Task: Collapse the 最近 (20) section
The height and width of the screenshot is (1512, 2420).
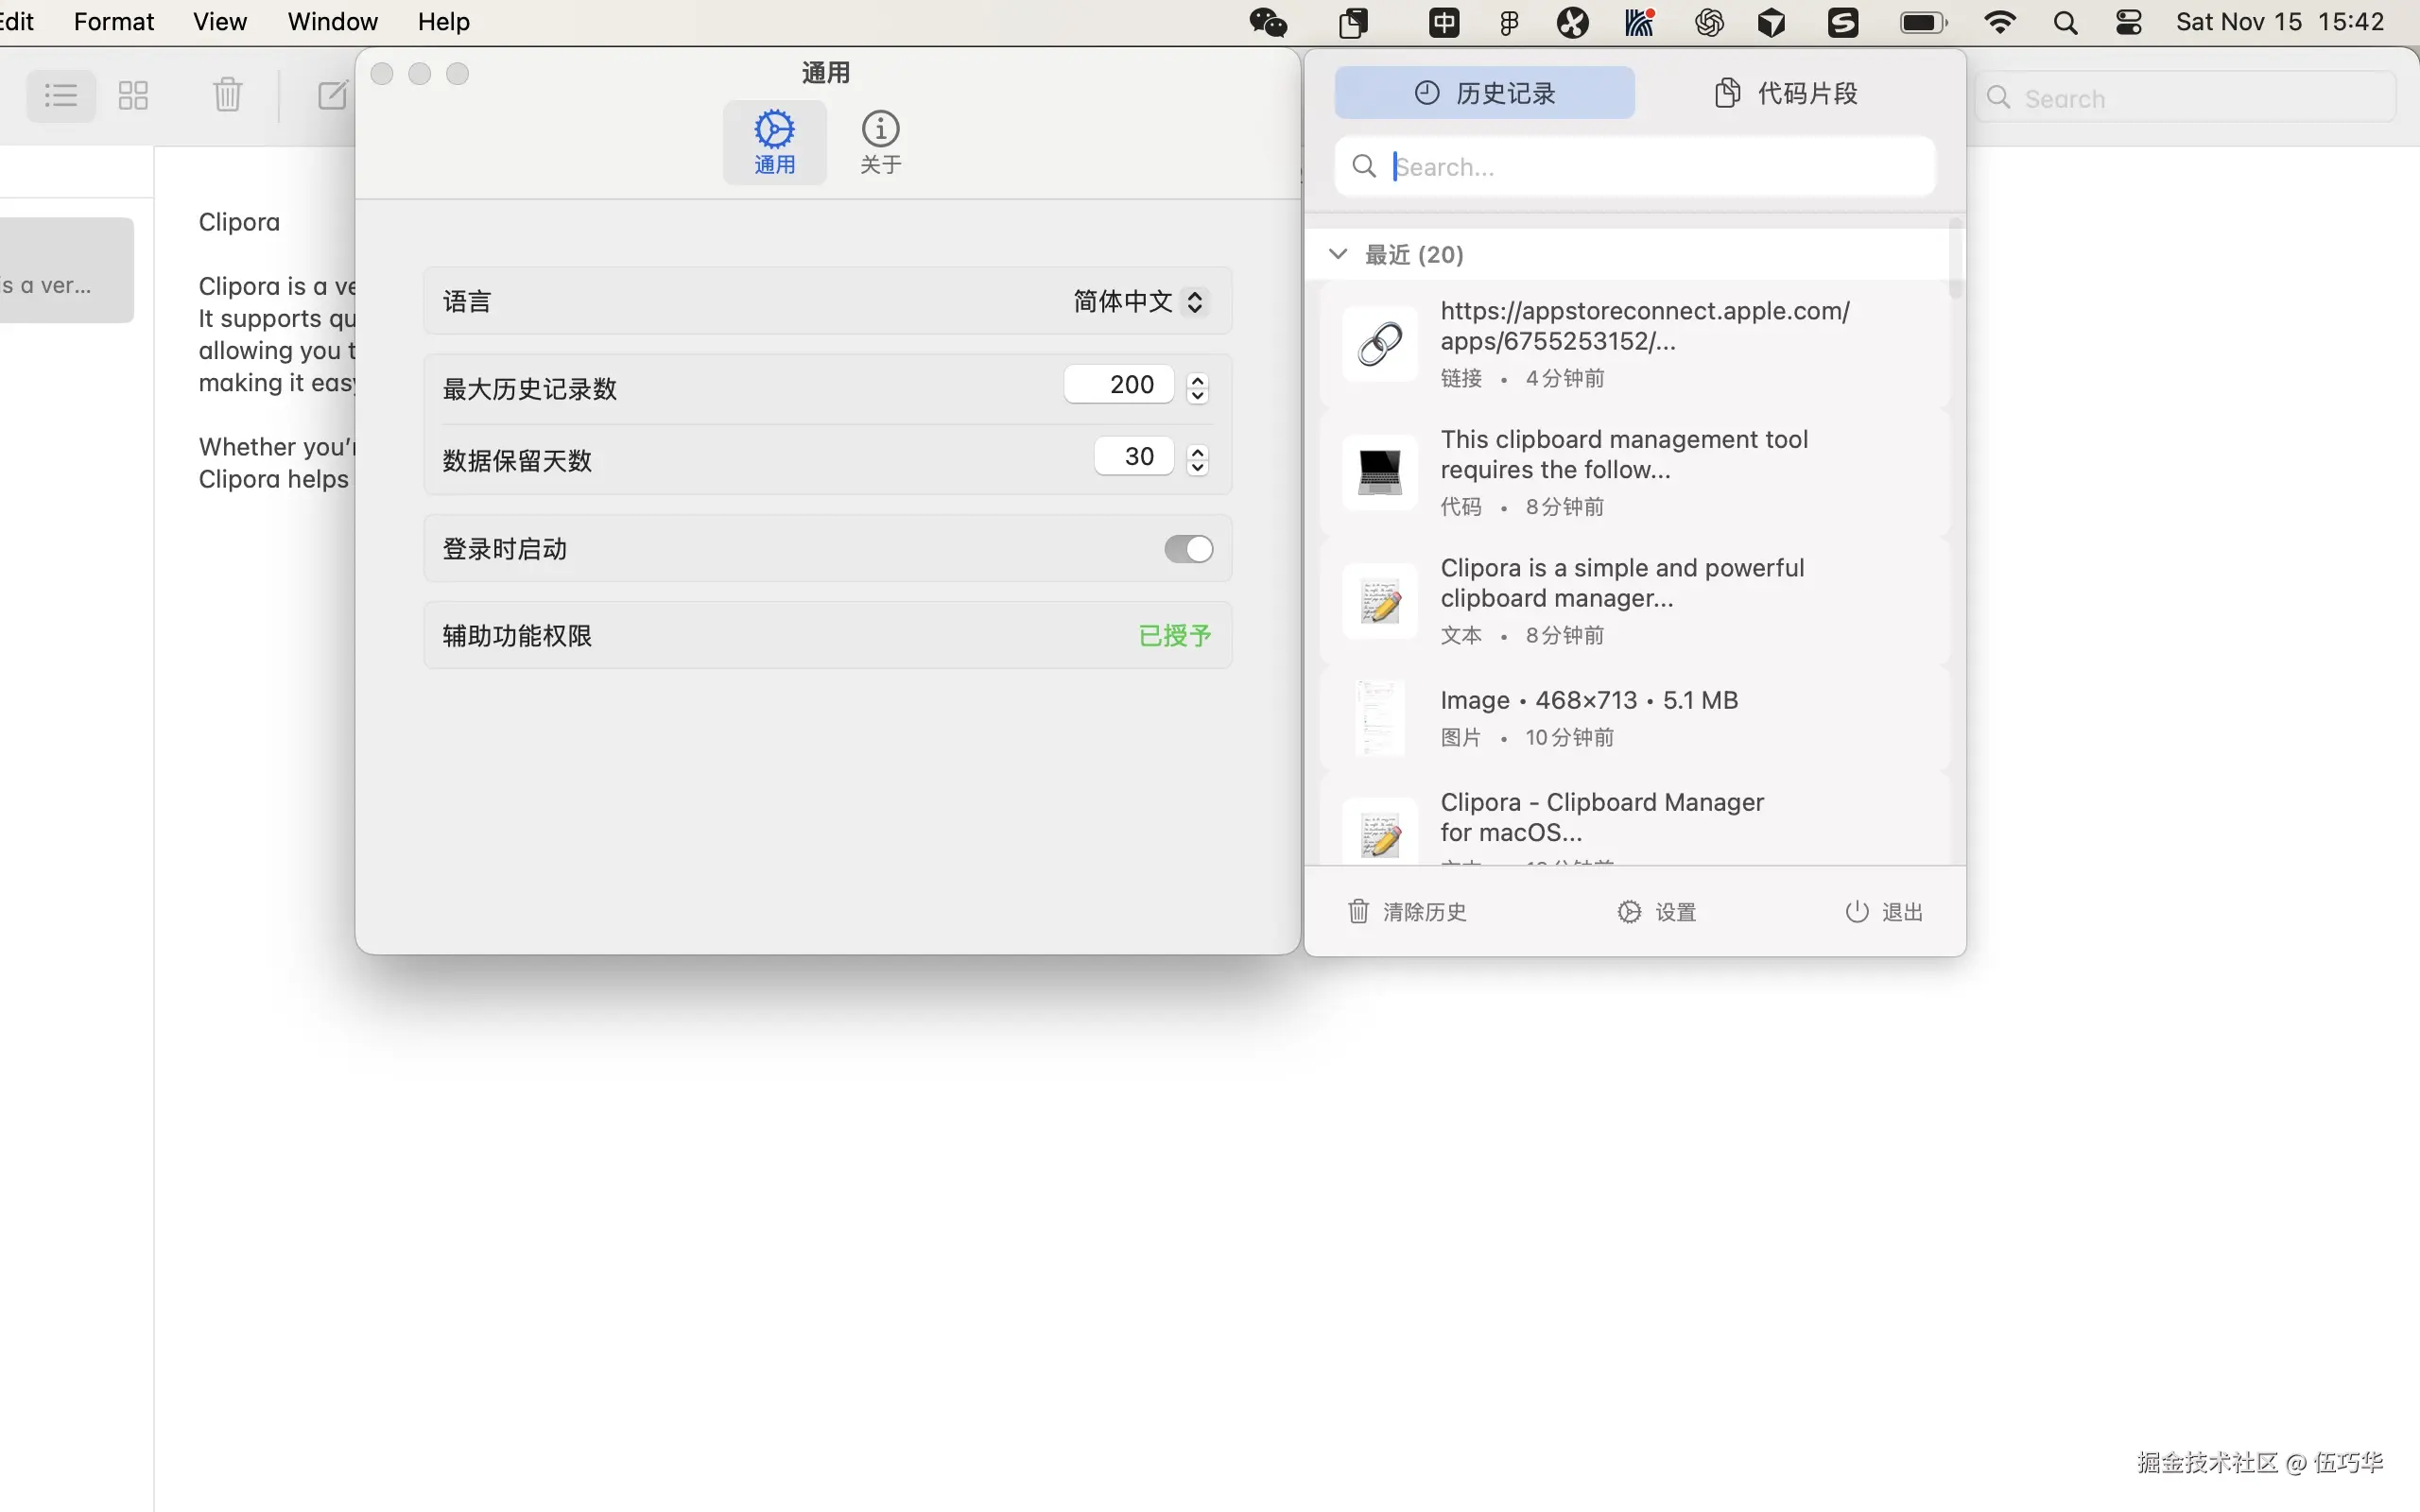Action: (1338, 253)
